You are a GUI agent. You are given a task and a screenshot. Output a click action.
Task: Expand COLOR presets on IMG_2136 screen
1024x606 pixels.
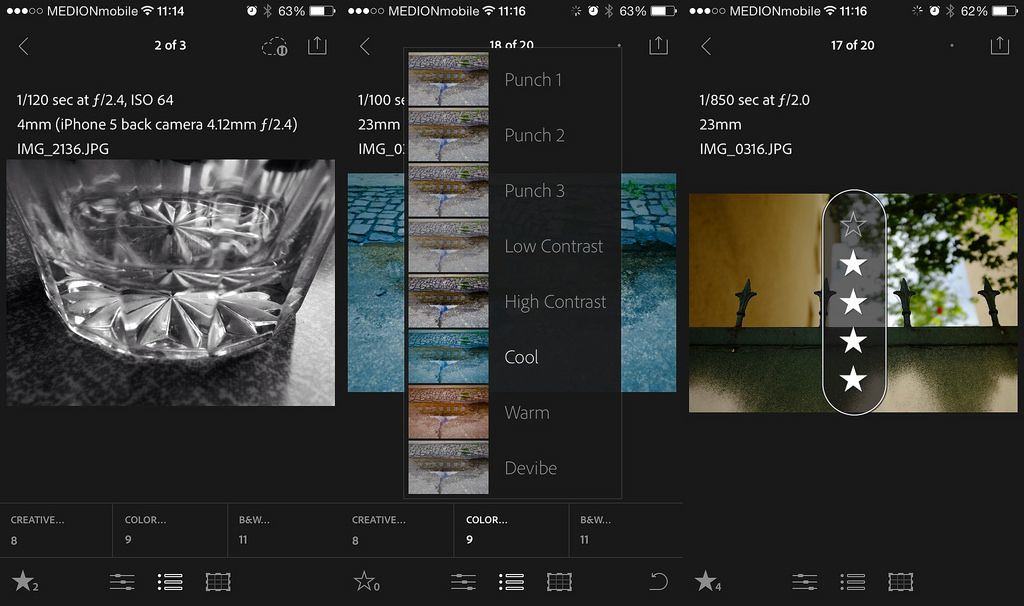tap(170, 530)
